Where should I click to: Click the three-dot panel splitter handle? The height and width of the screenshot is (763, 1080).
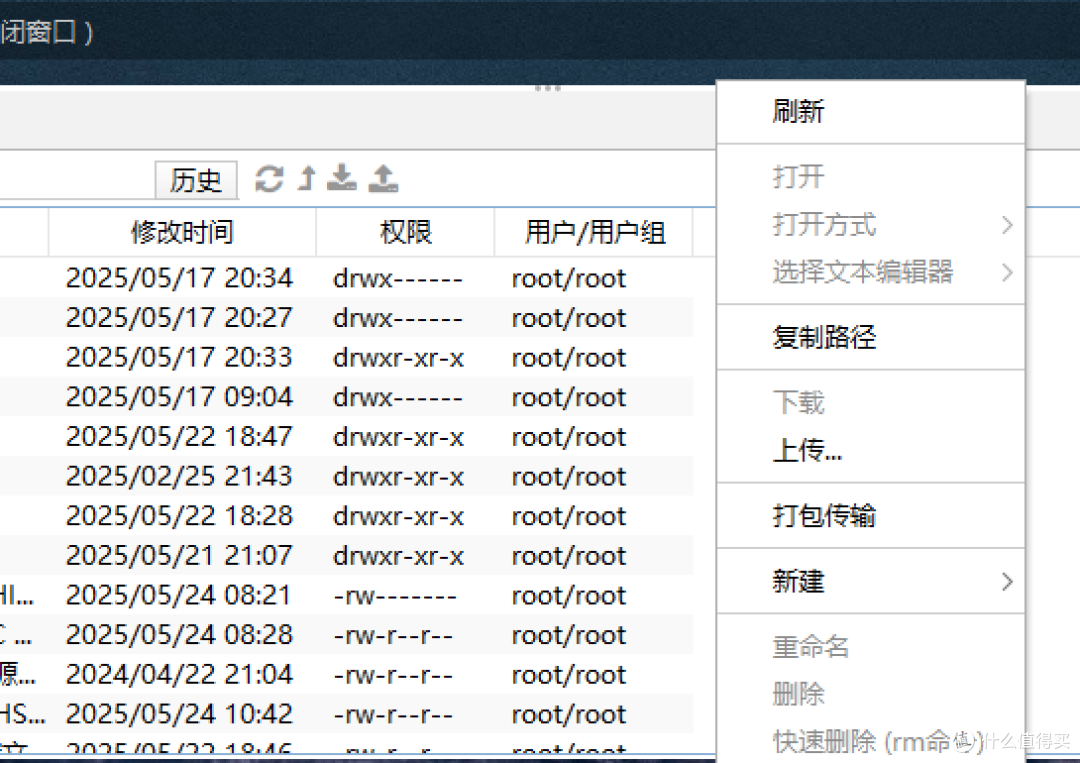[x=548, y=88]
